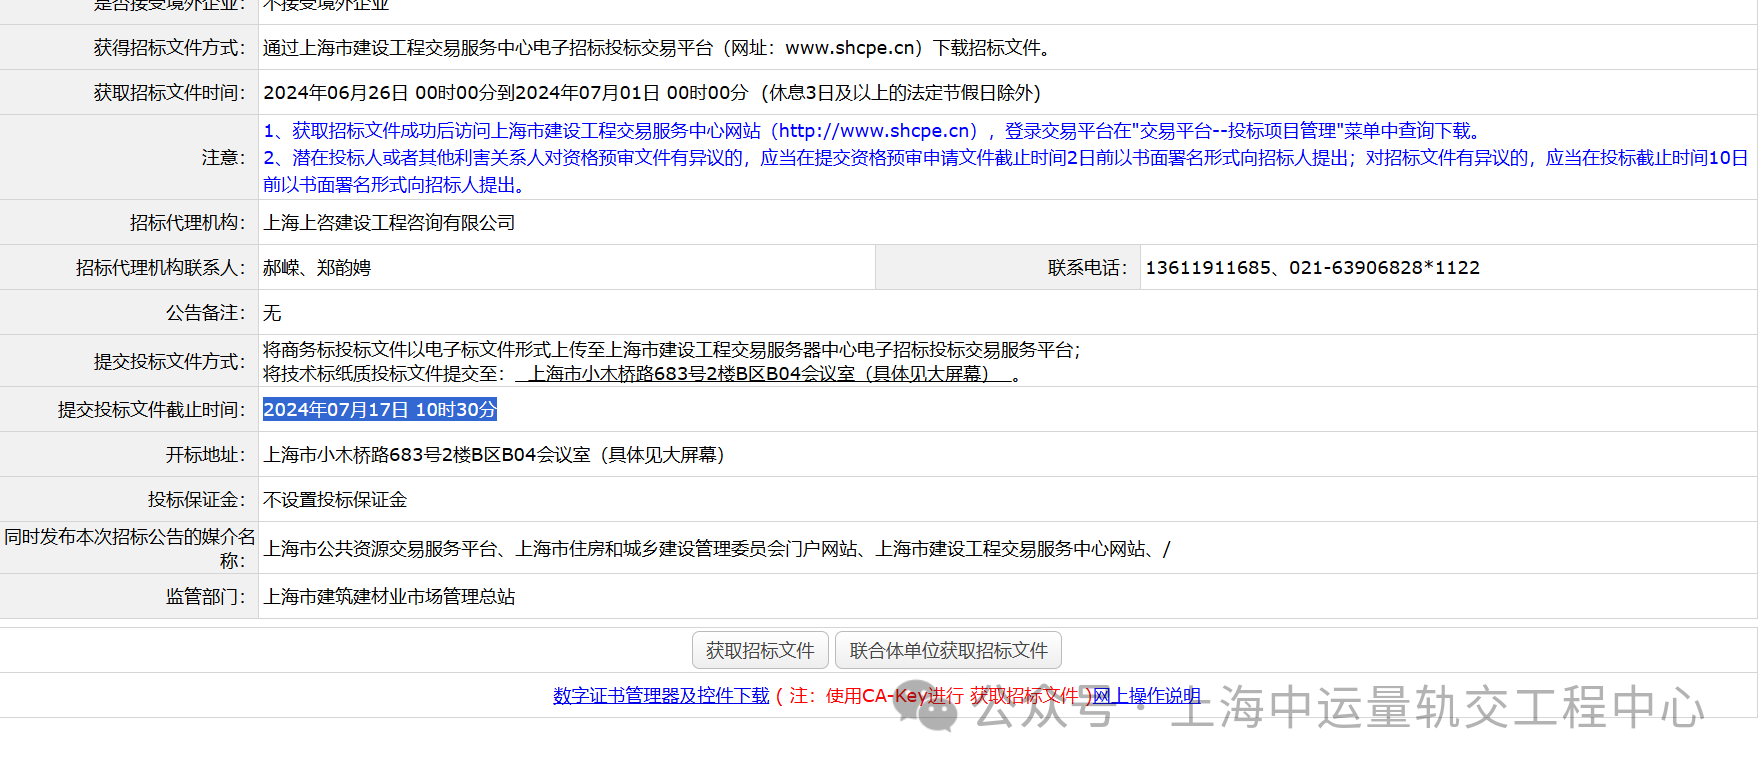Click the 获取招标文件 button
This screenshot has height=777, width=1761.
(x=760, y=650)
